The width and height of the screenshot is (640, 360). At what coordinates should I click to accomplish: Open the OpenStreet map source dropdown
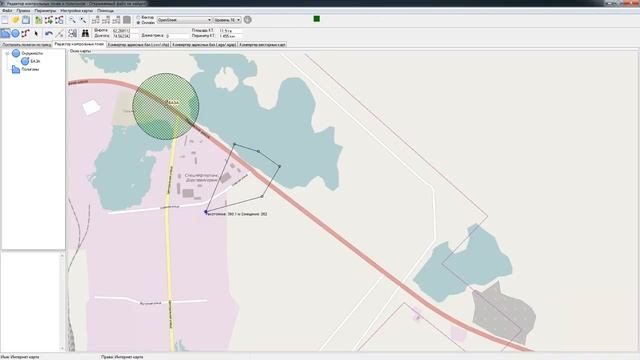click(184, 20)
